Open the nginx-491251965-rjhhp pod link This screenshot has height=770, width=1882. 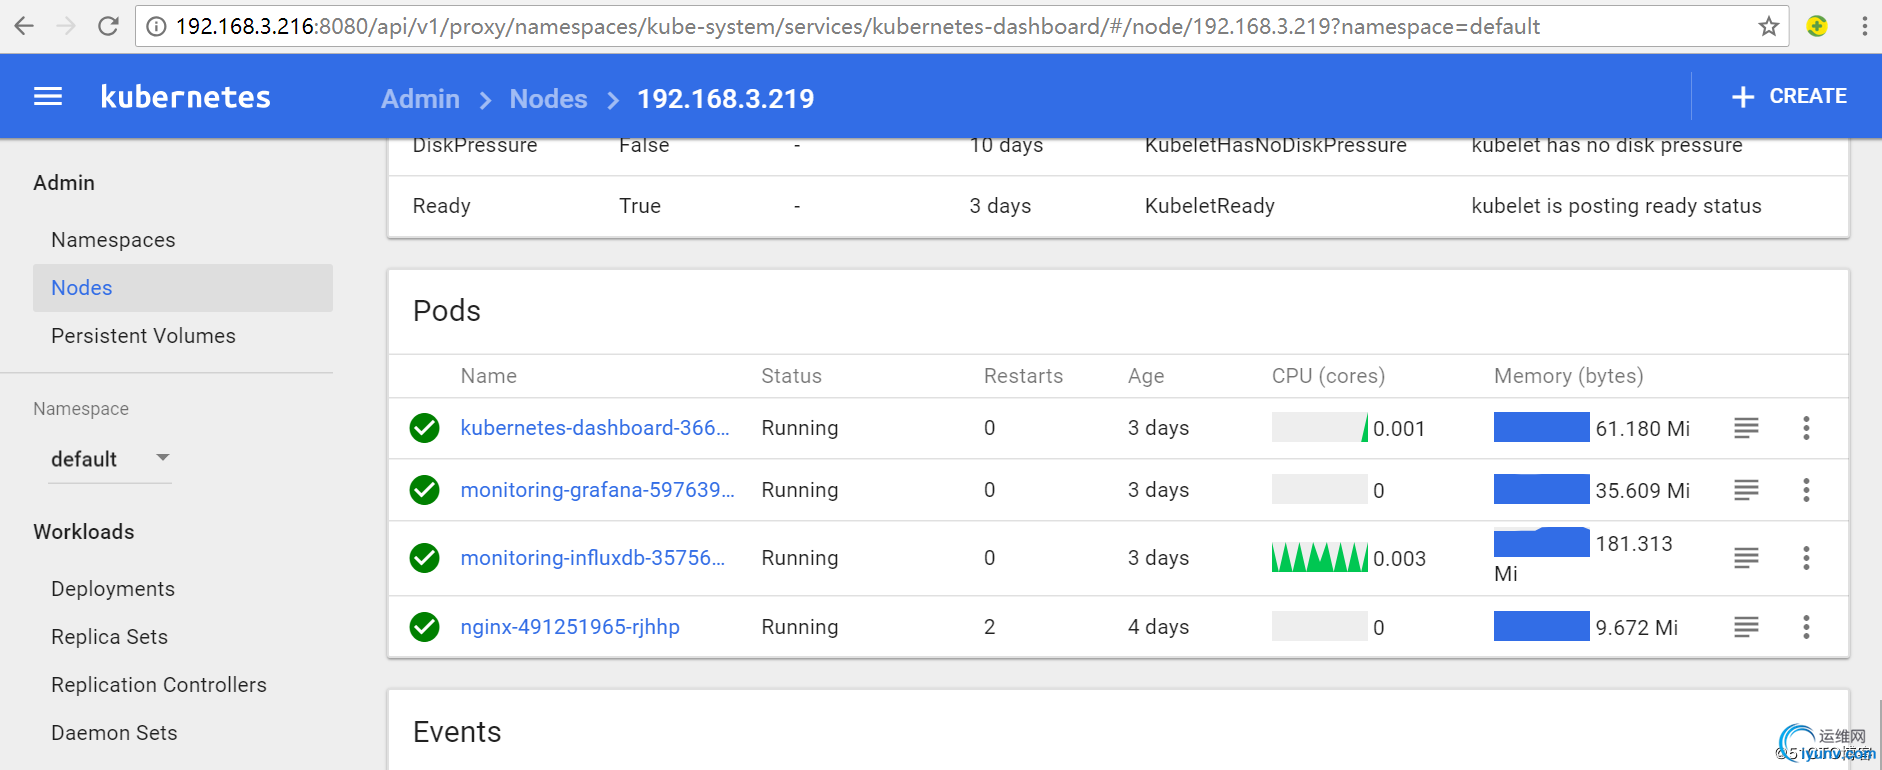click(x=570, y=627)
